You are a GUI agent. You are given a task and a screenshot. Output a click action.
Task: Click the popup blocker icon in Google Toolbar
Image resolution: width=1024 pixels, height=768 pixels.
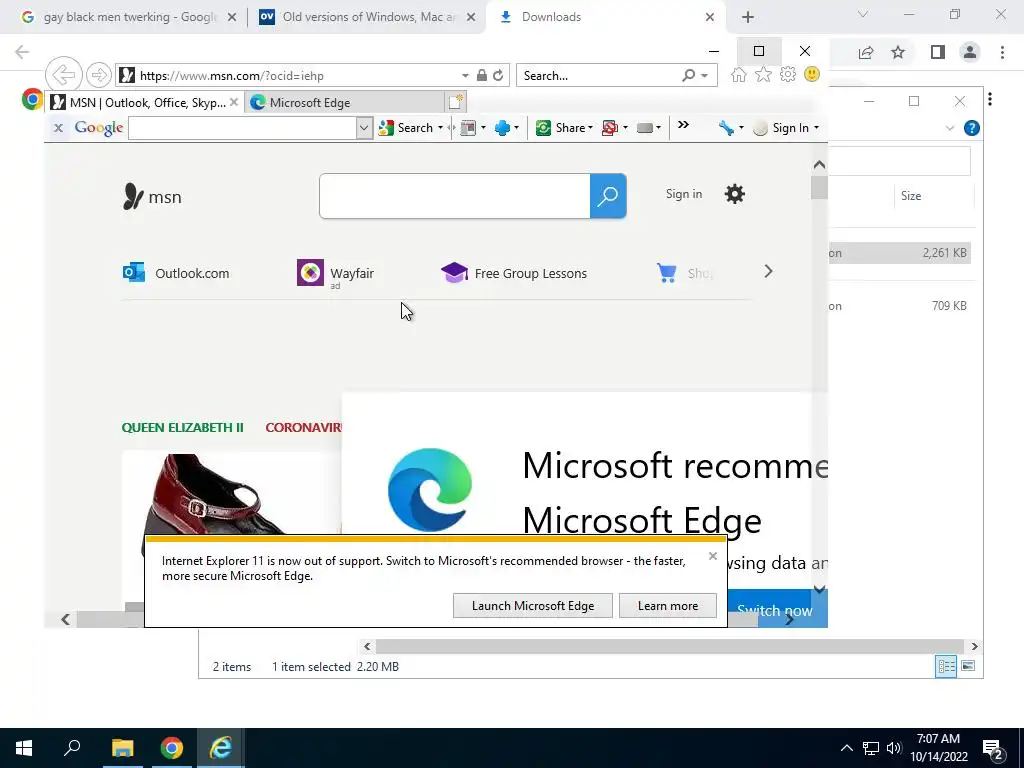610,128
